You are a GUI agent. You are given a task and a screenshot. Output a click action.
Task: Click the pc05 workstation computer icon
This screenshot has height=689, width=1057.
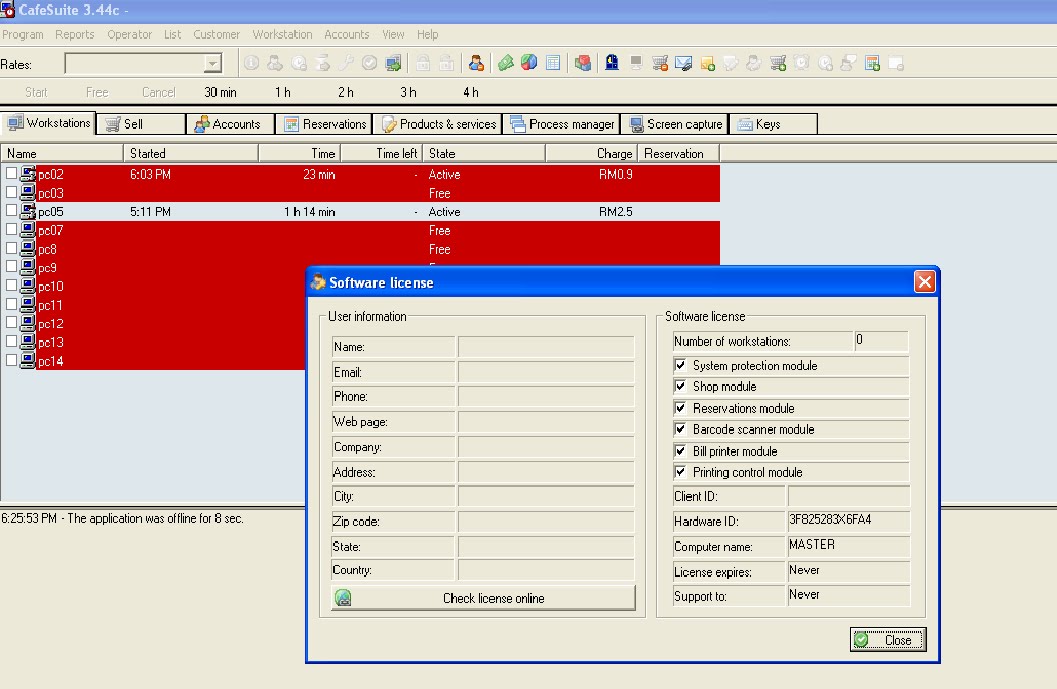(x=28, y=211)
